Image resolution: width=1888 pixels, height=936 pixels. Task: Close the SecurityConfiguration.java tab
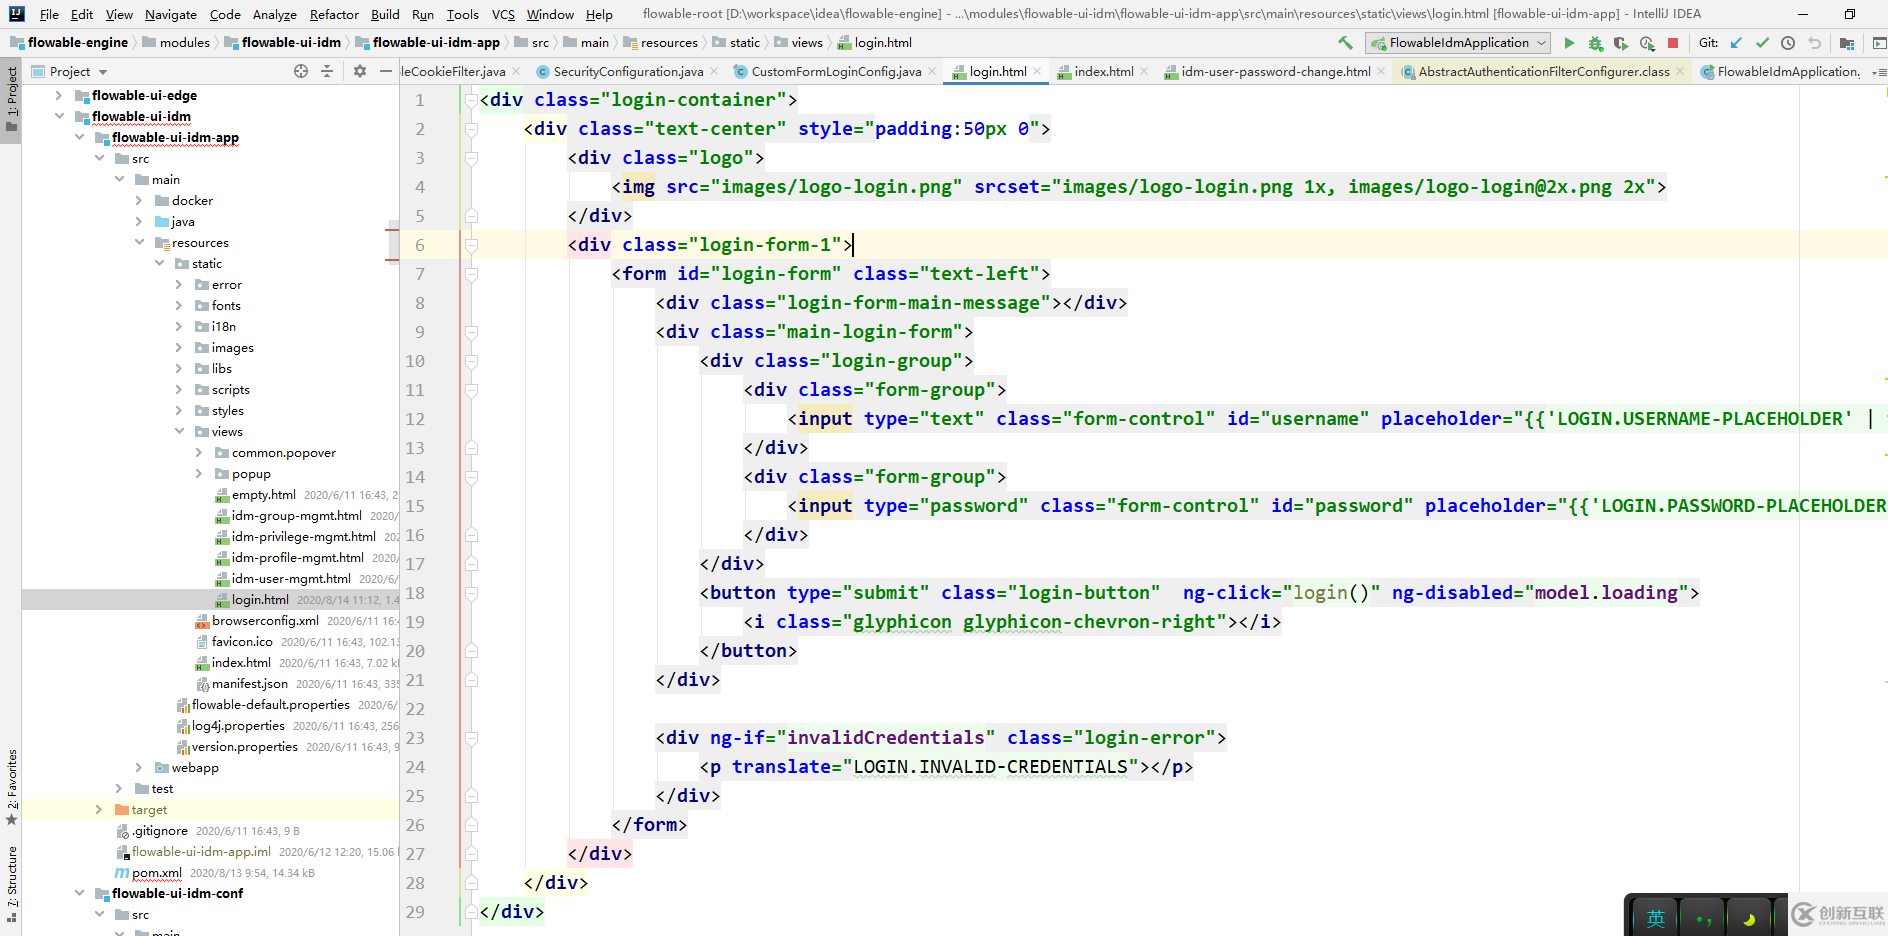click(x=714, y=71)
